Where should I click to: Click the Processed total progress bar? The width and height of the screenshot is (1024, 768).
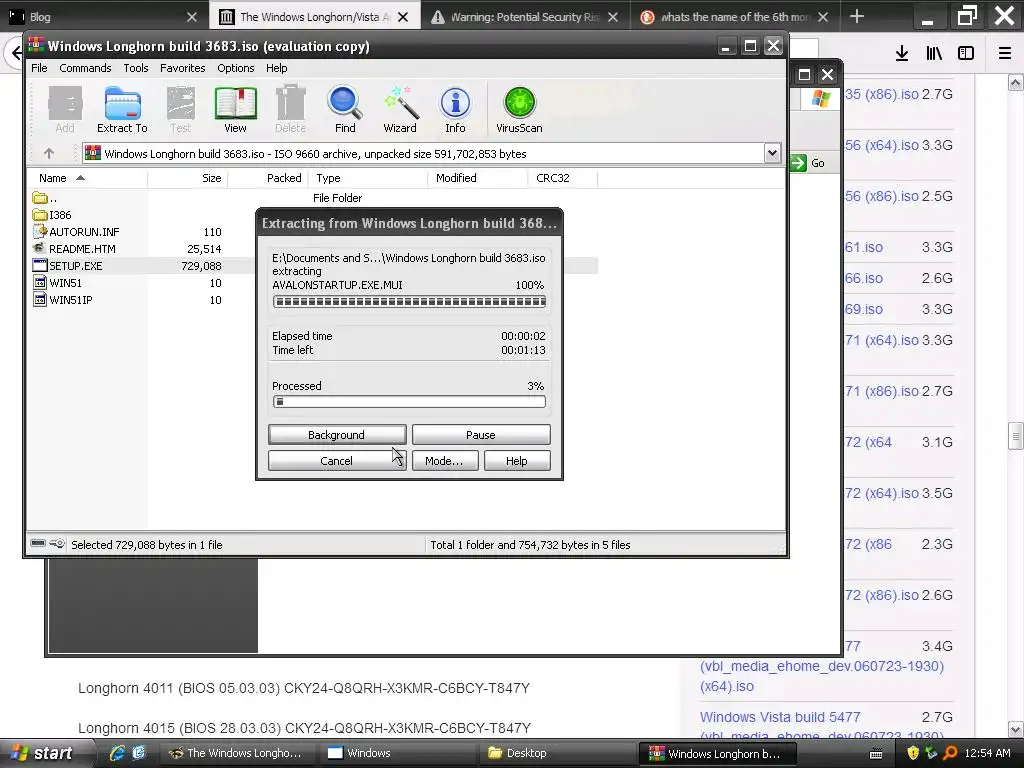point(409,402)
